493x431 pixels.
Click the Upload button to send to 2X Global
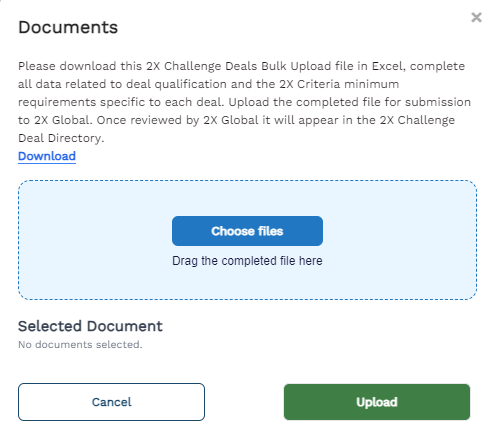pyautogui.click(x=377, y=402)
